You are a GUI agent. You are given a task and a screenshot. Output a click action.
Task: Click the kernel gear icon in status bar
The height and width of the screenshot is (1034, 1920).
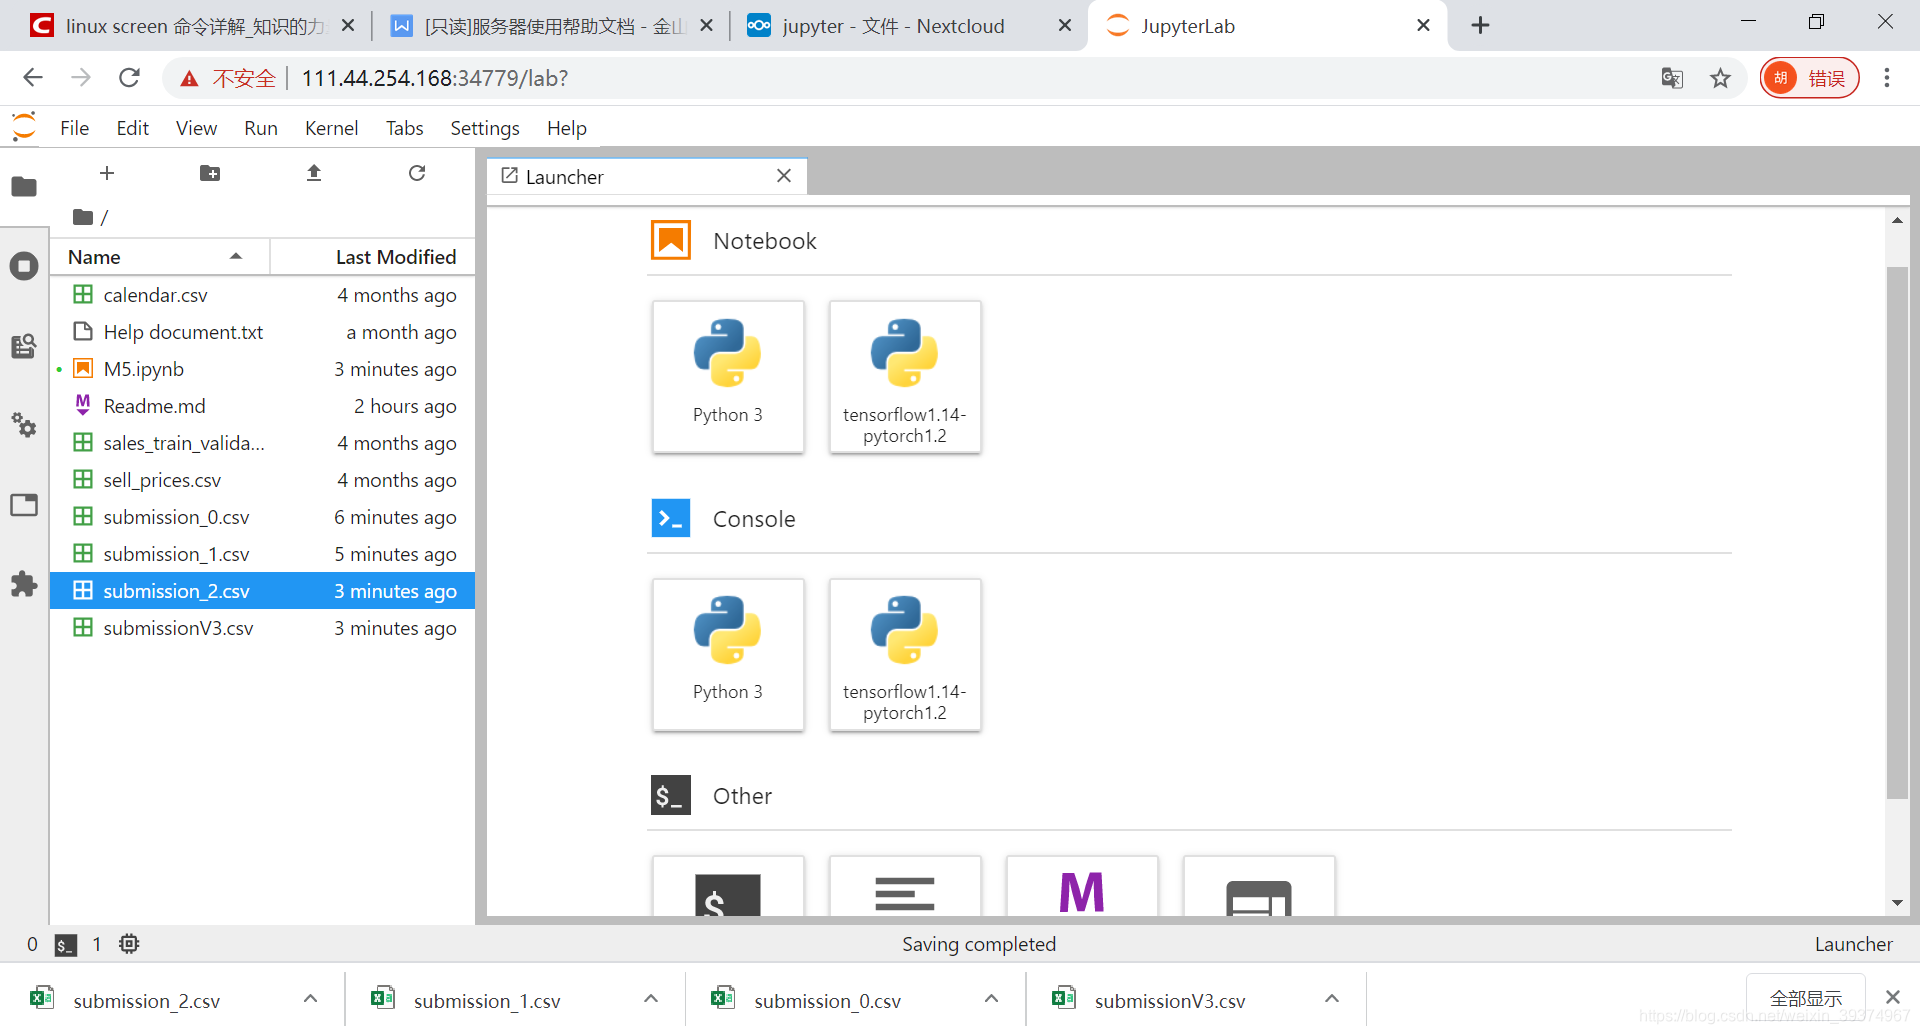(x=129, y=943)
